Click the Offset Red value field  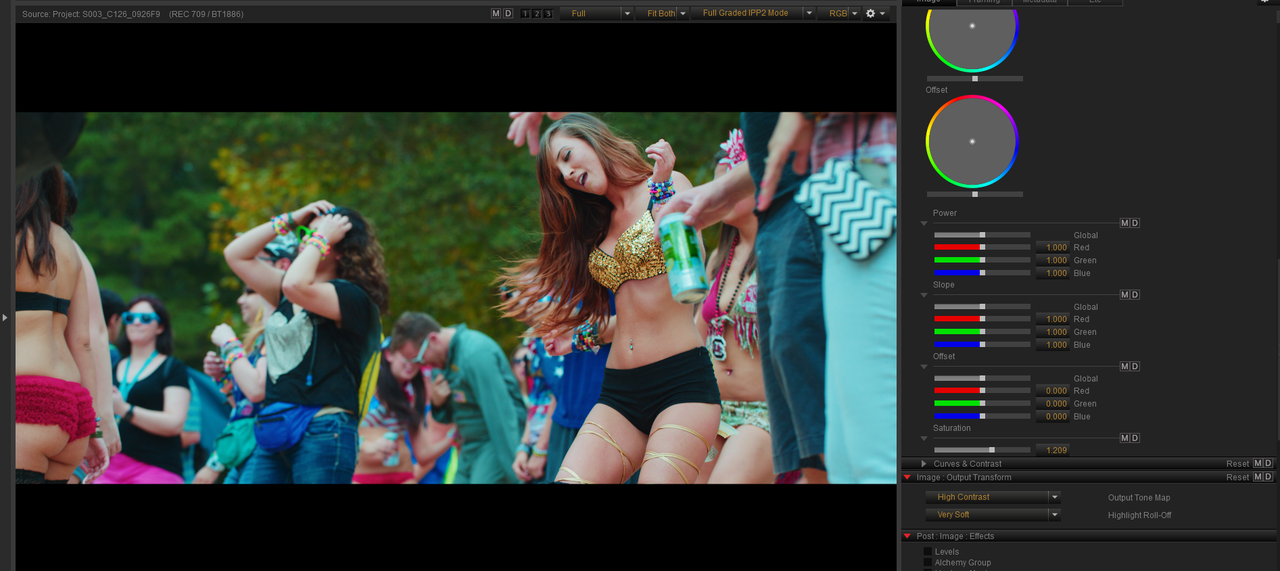tap(1052, 392)
